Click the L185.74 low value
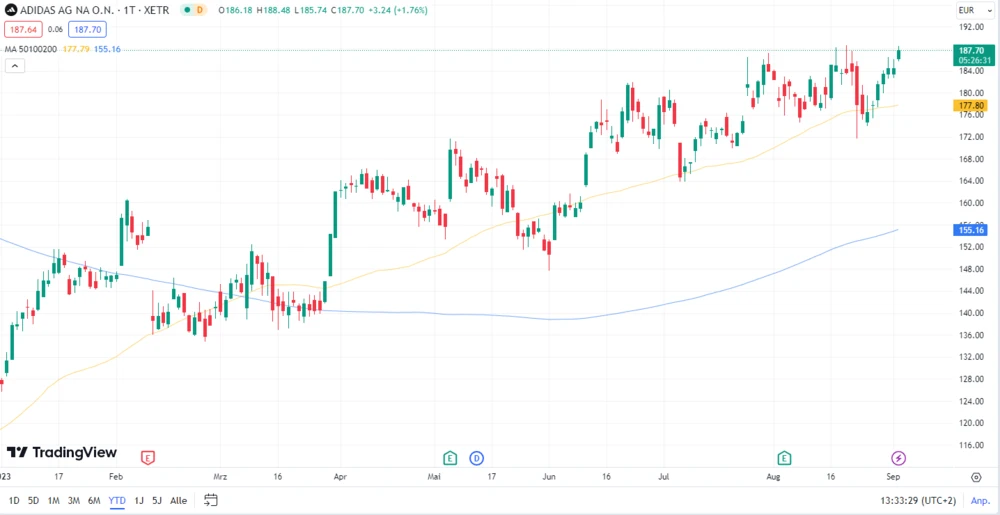Viewport: 1000px width, 515px height. [x=311, y=10]
